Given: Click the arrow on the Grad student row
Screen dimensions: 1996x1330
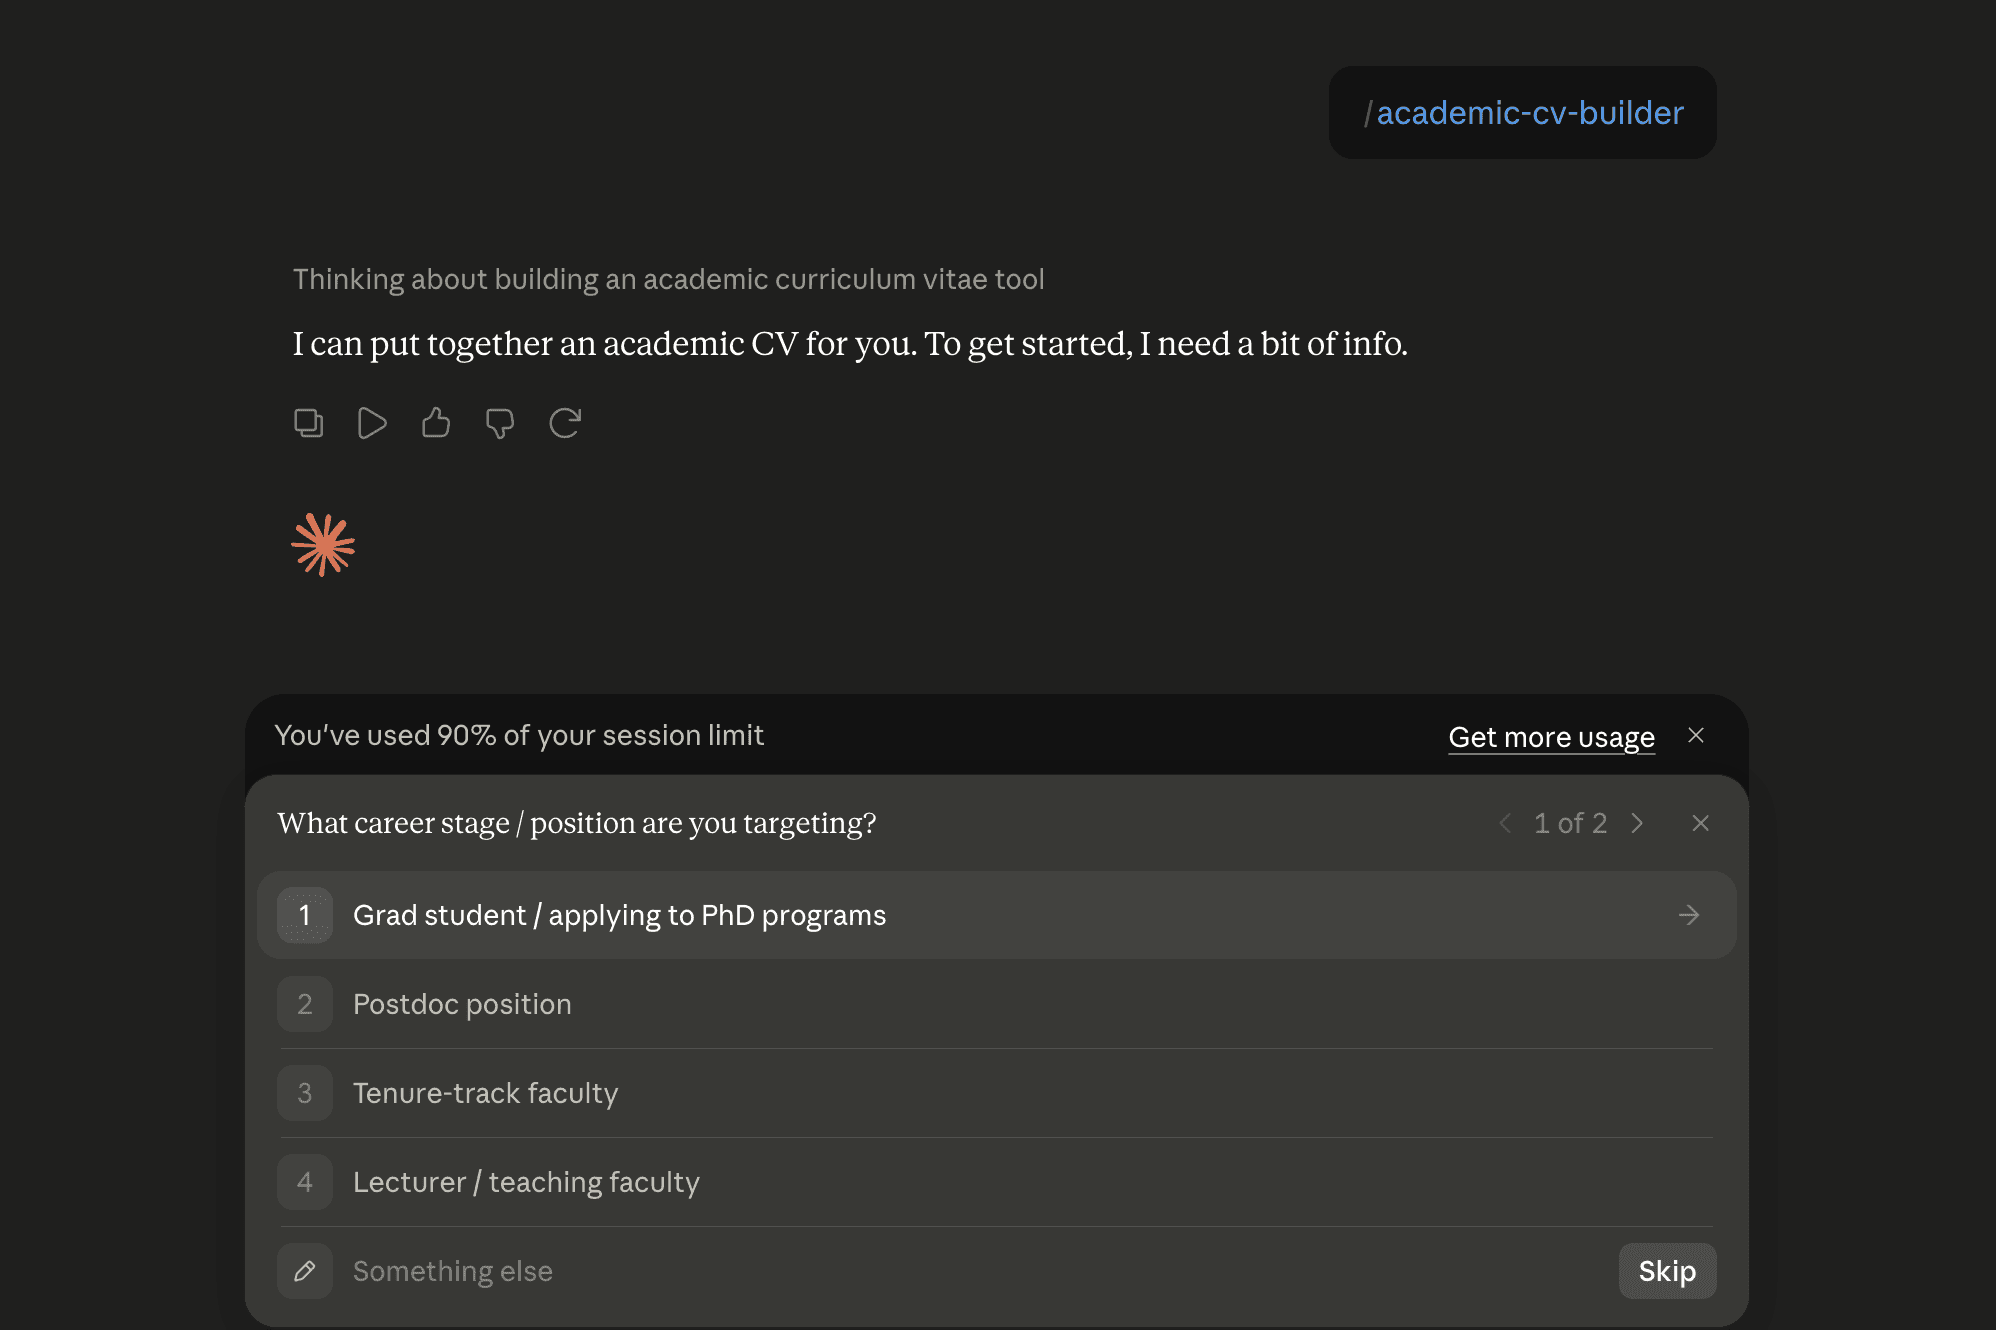Looking at the screenshot, I should (x=1689, y=915).
